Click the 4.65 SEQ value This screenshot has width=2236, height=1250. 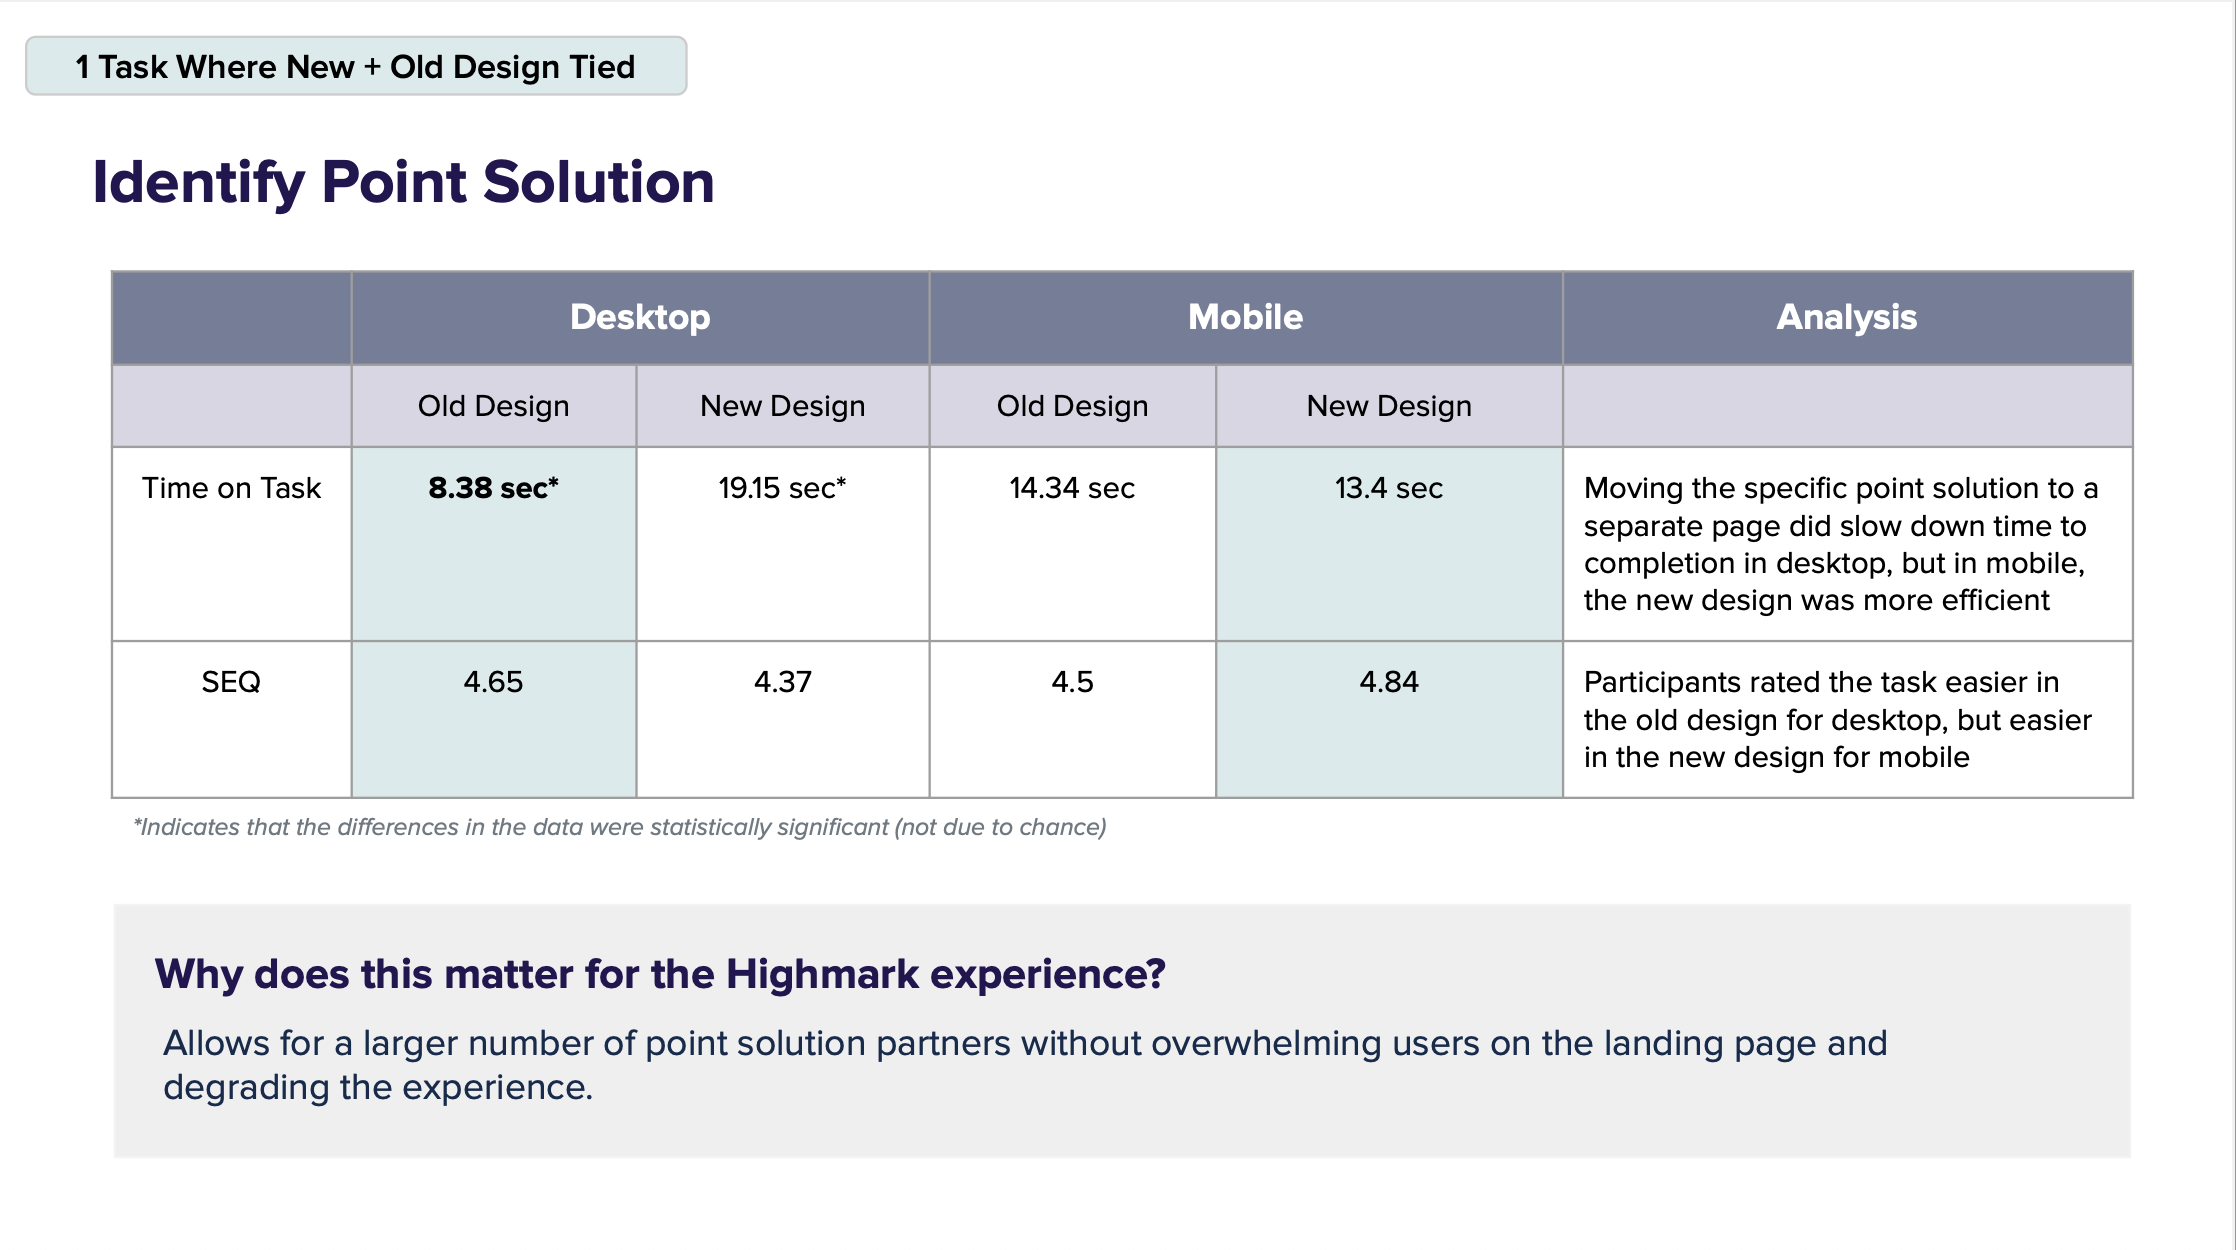[x=493, y=682]
